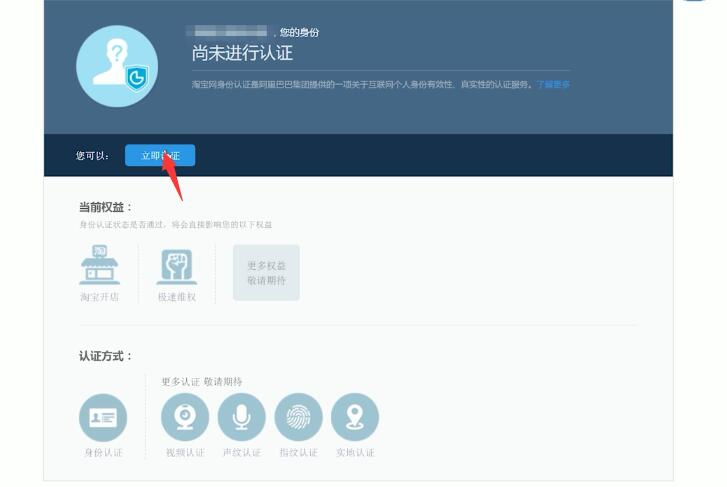Image resolution: width=727 pixels, height=487 pixels.
Task: Click the 您的身份 text
Action: 300,32
